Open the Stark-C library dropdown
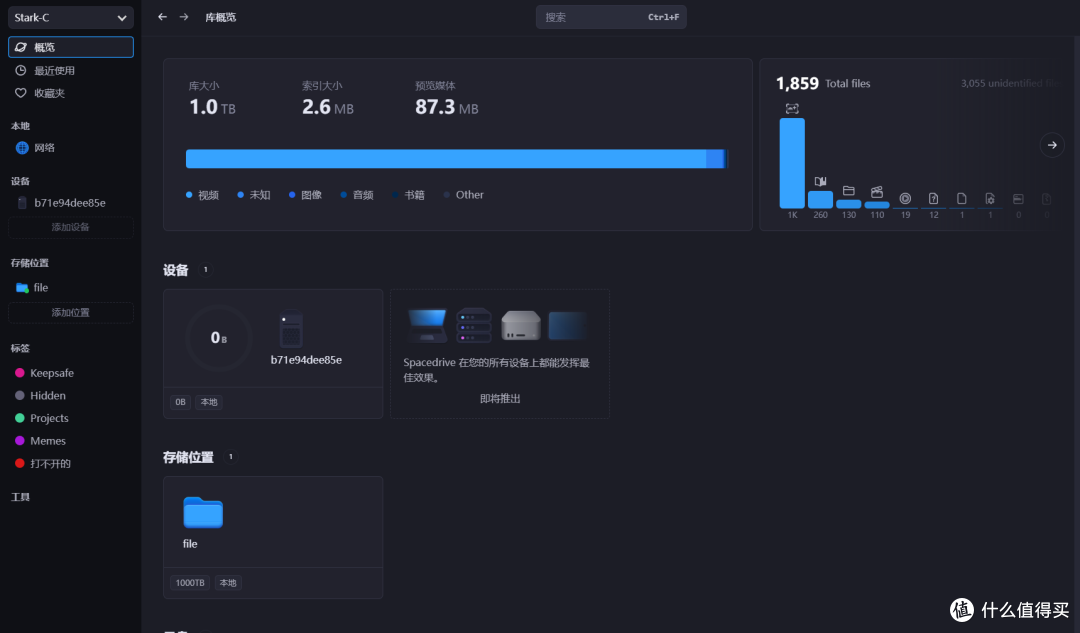Image resolution: width=1080 pixels, height=633 pixels. (70, 17)
